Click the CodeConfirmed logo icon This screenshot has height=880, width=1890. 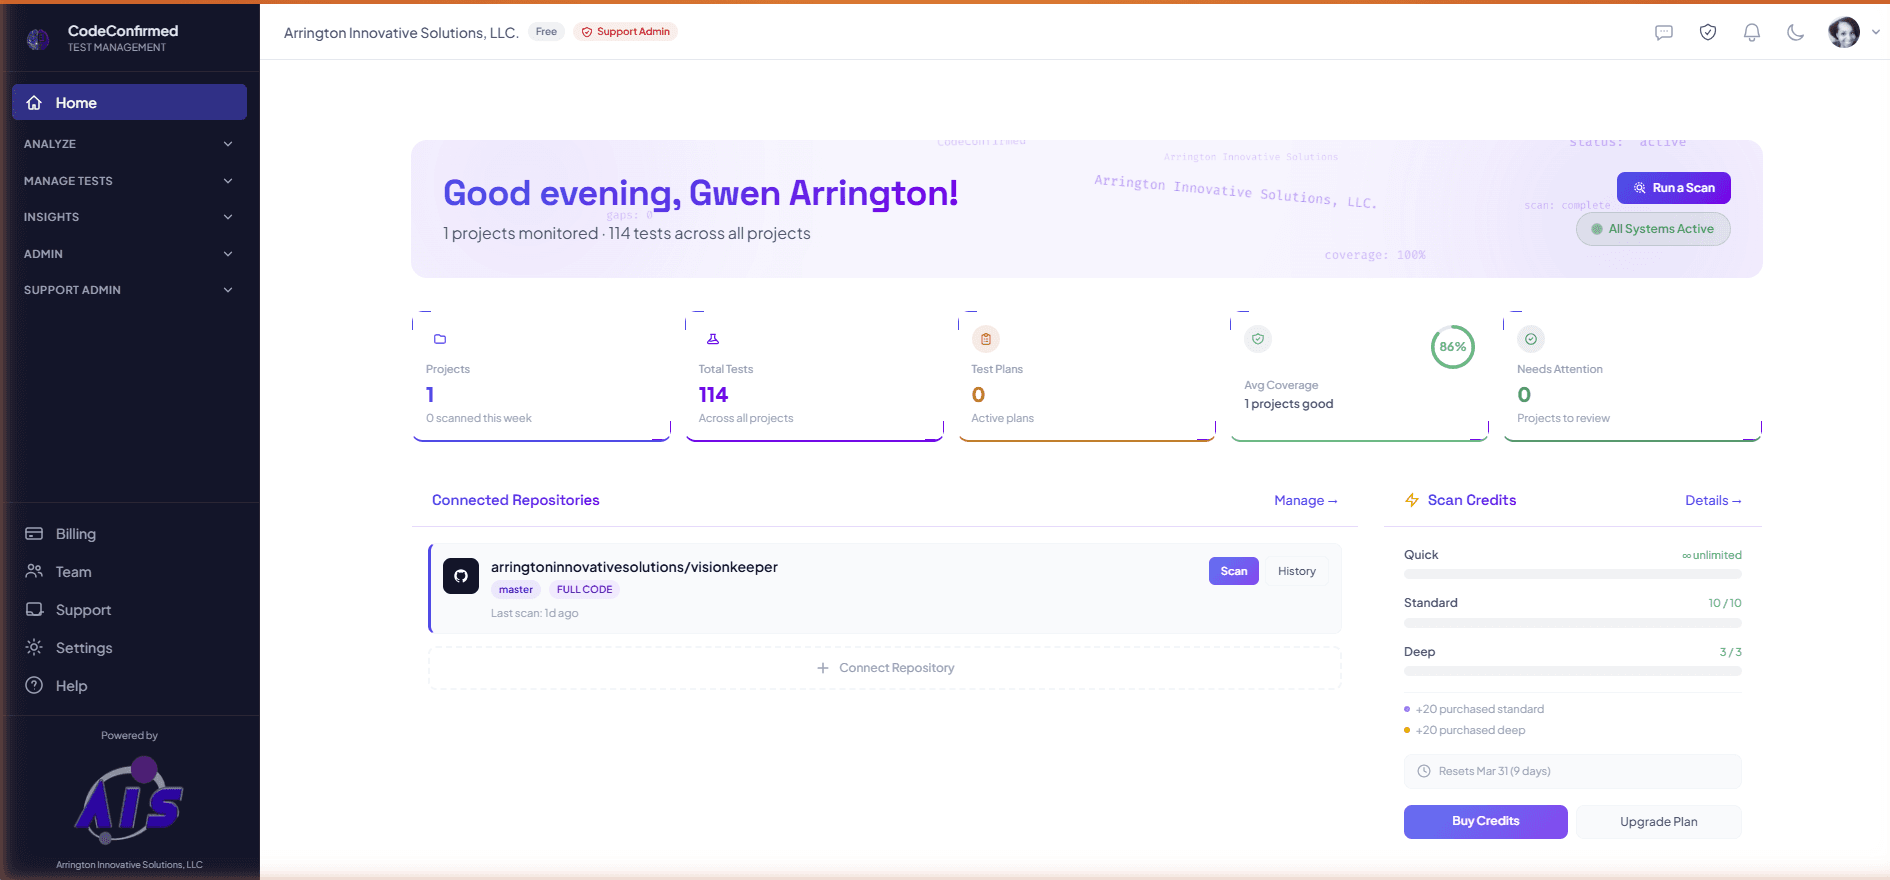pyautogui.click(x=38, y=39)
